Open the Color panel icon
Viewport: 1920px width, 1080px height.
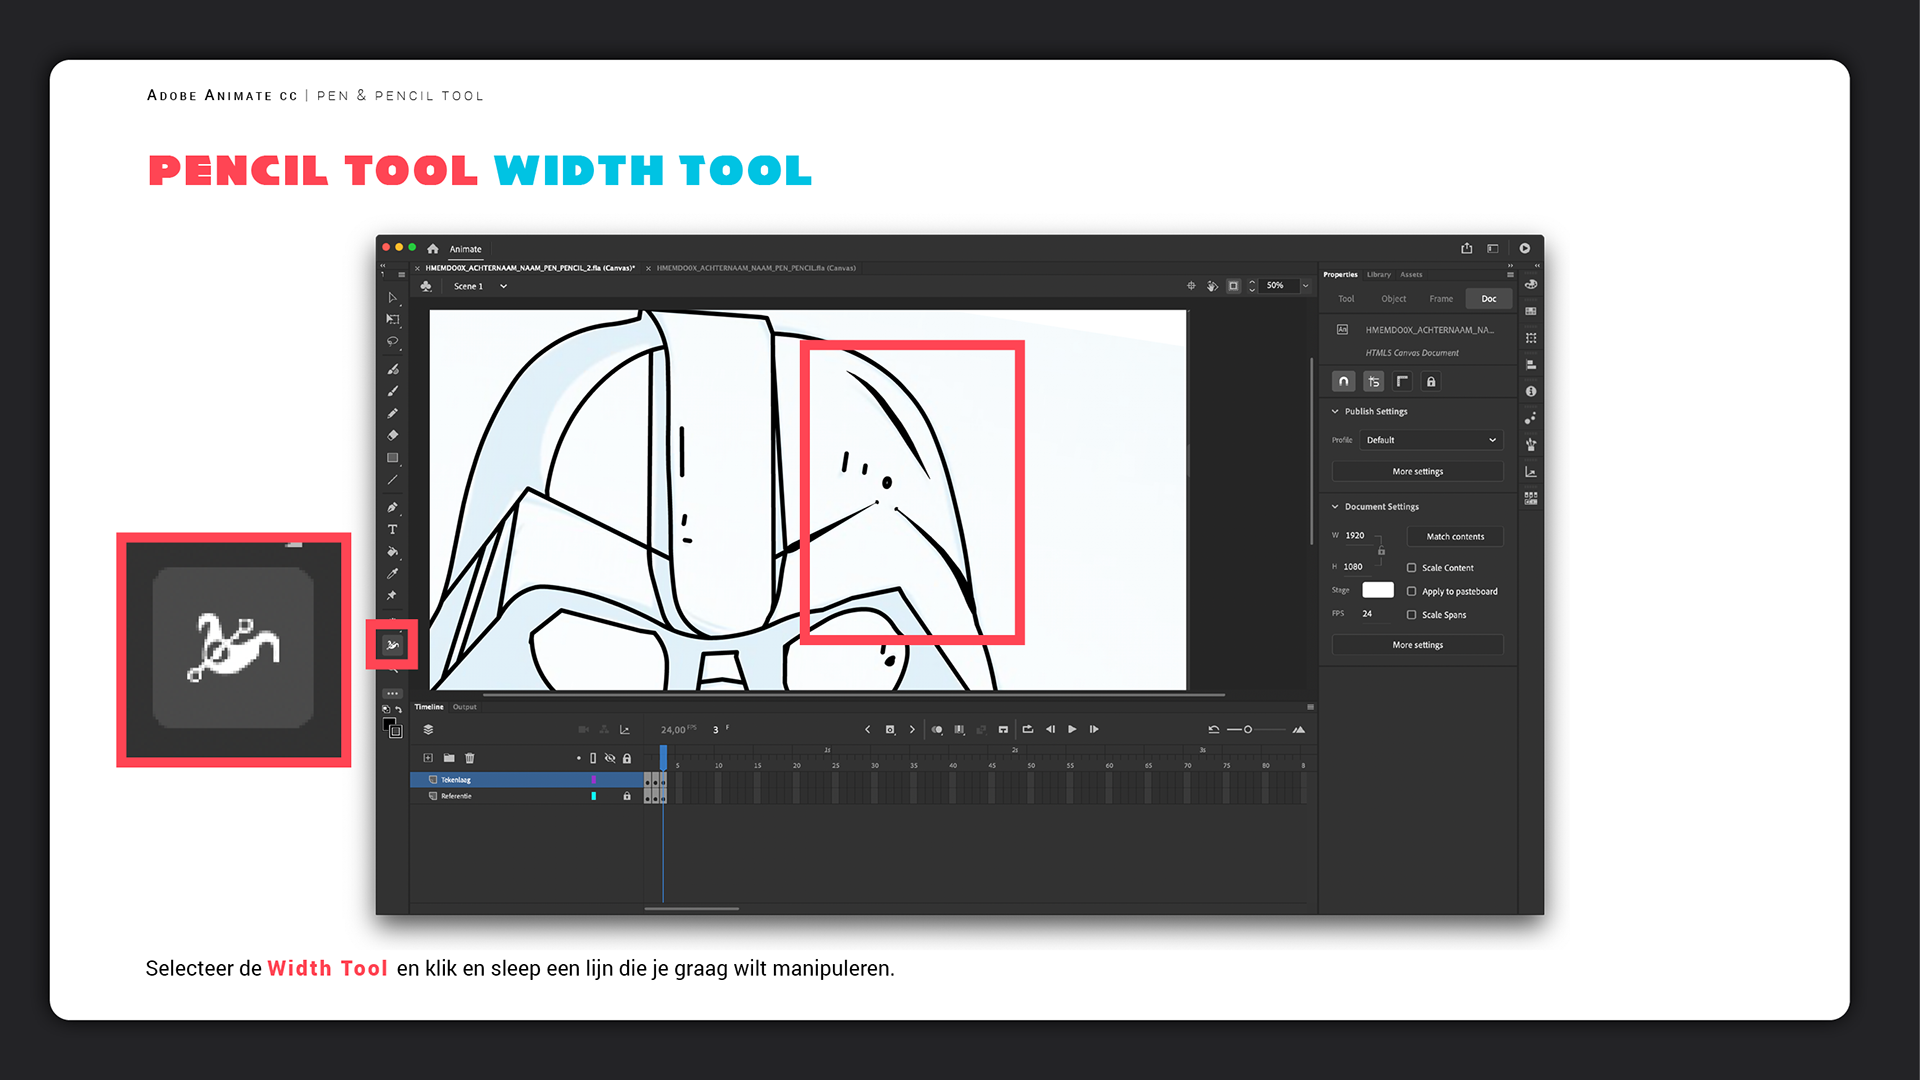coord(1531,285)
